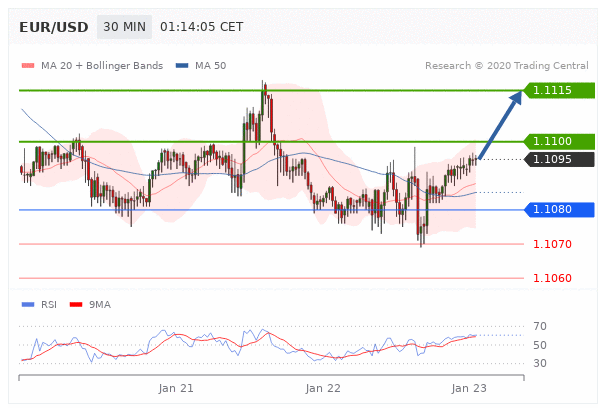The image size is (603, 412).
Task: Click the 1.1095 current price label
Action: pos(560,159)
